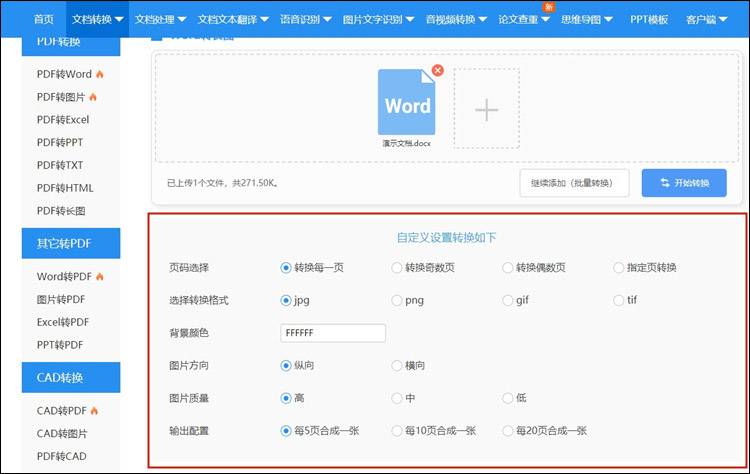Open 论文查重 dropdown menu

click(x=524, y=19)
